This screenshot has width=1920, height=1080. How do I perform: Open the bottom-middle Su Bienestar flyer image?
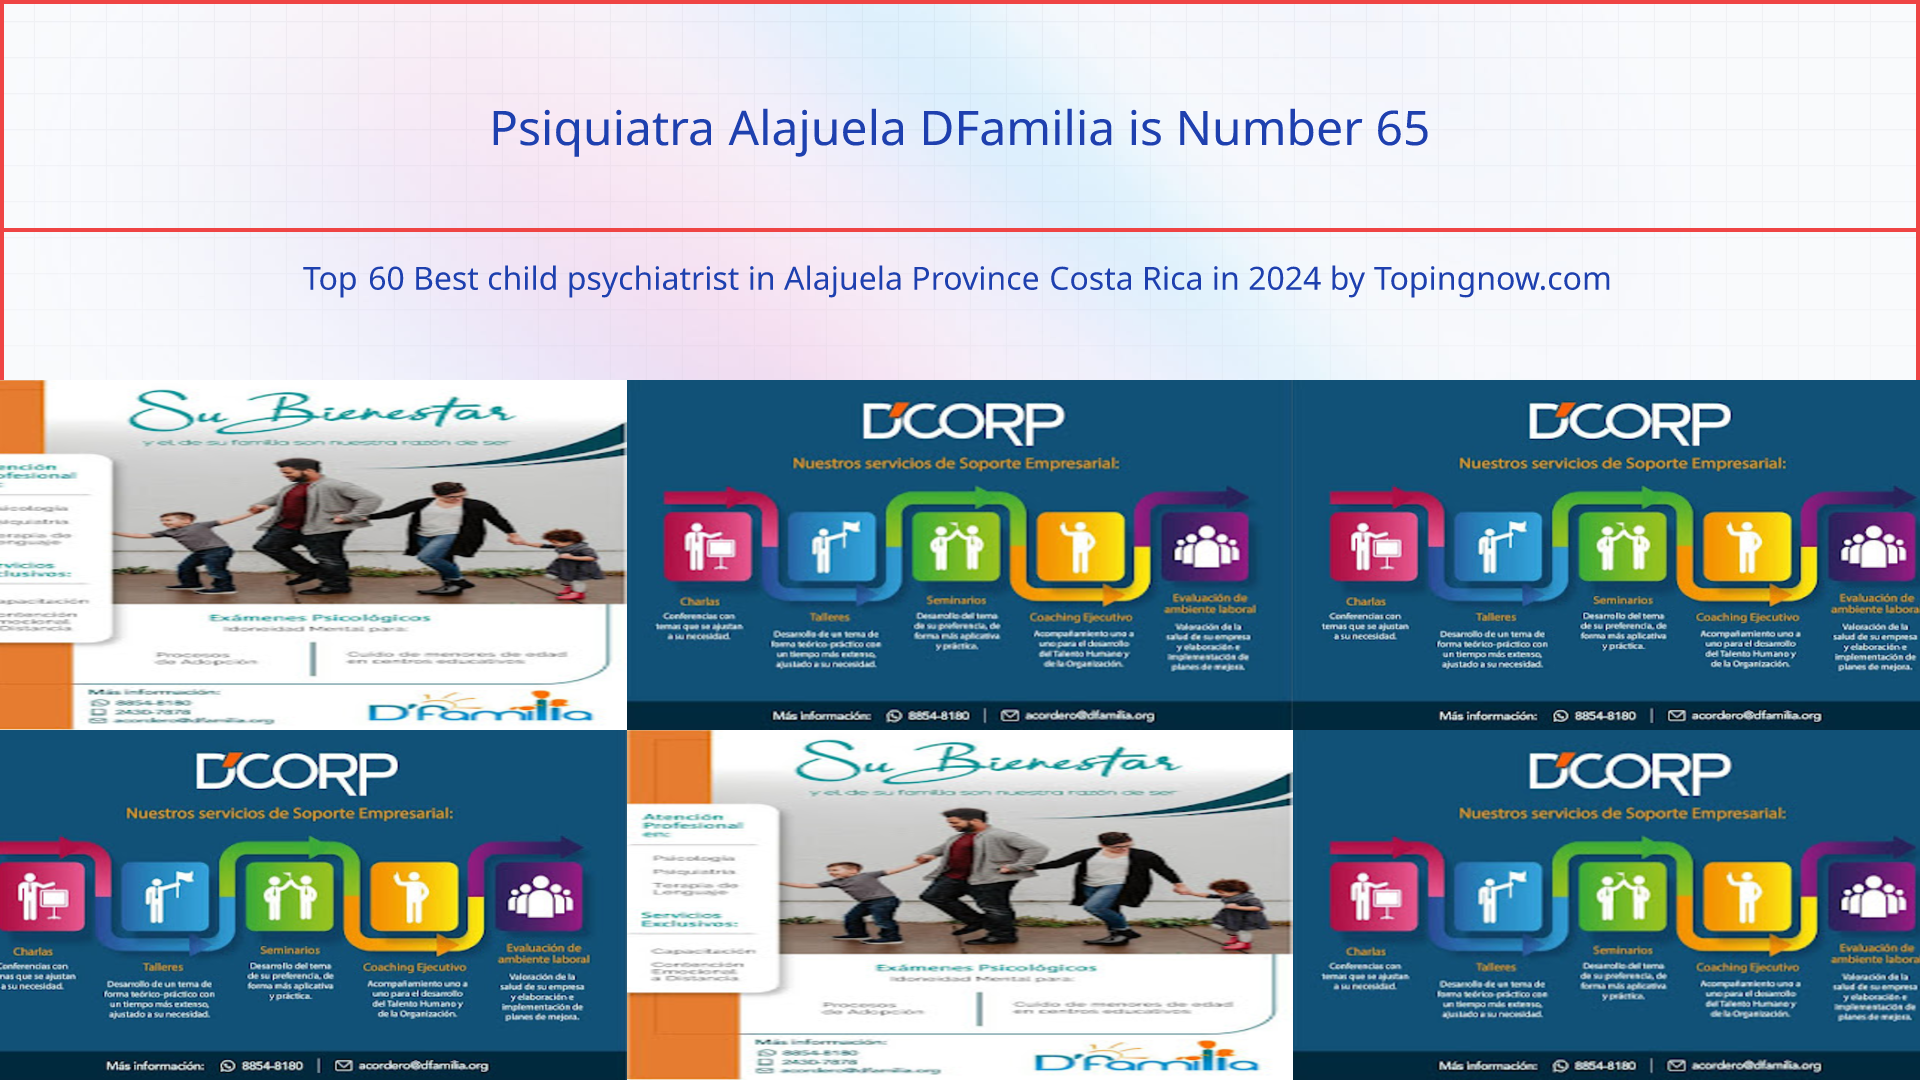pos(959,904)
